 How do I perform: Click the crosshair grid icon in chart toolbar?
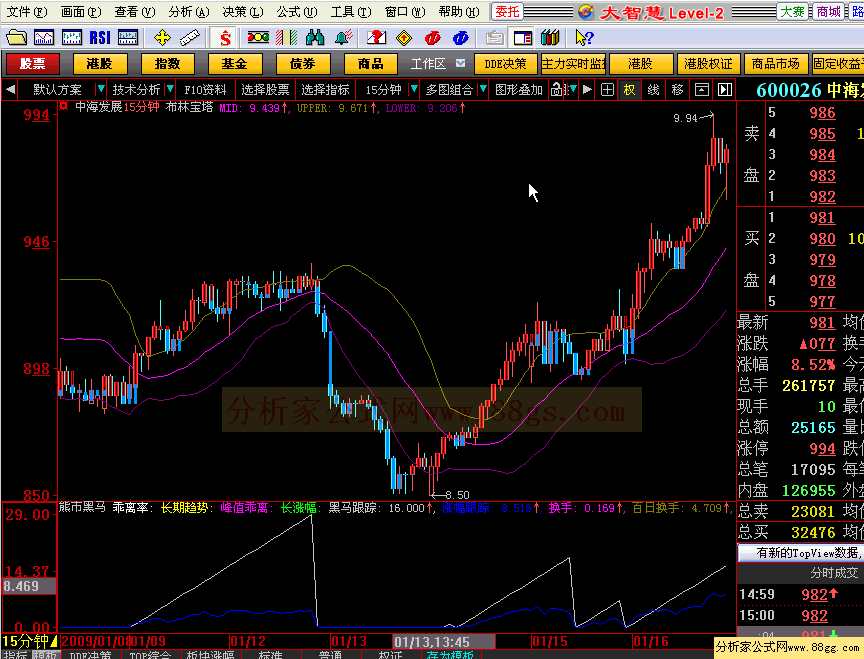tap(607, 89)
